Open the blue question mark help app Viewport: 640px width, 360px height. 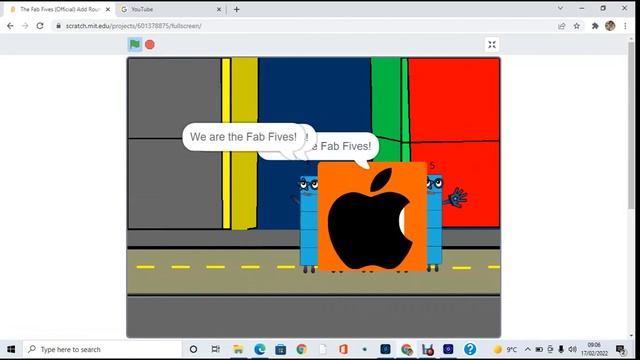click(x=470, y=349)
